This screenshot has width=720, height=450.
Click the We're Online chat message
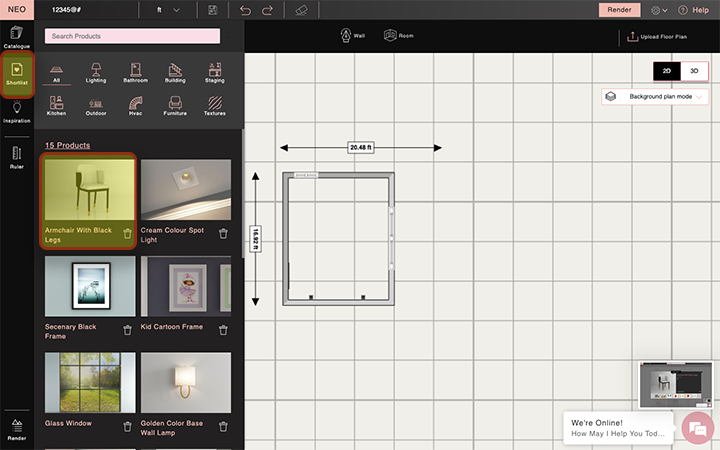point(618,428)
